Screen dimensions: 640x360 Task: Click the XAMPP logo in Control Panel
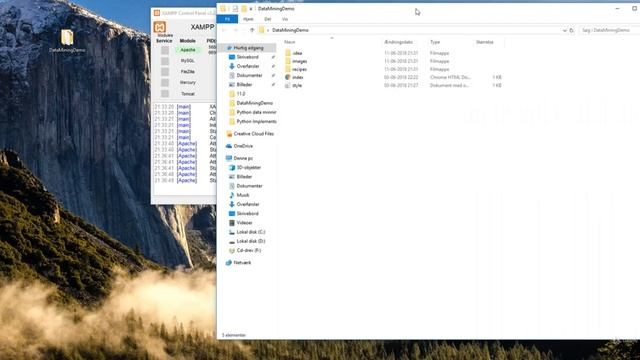click(160, 27)
